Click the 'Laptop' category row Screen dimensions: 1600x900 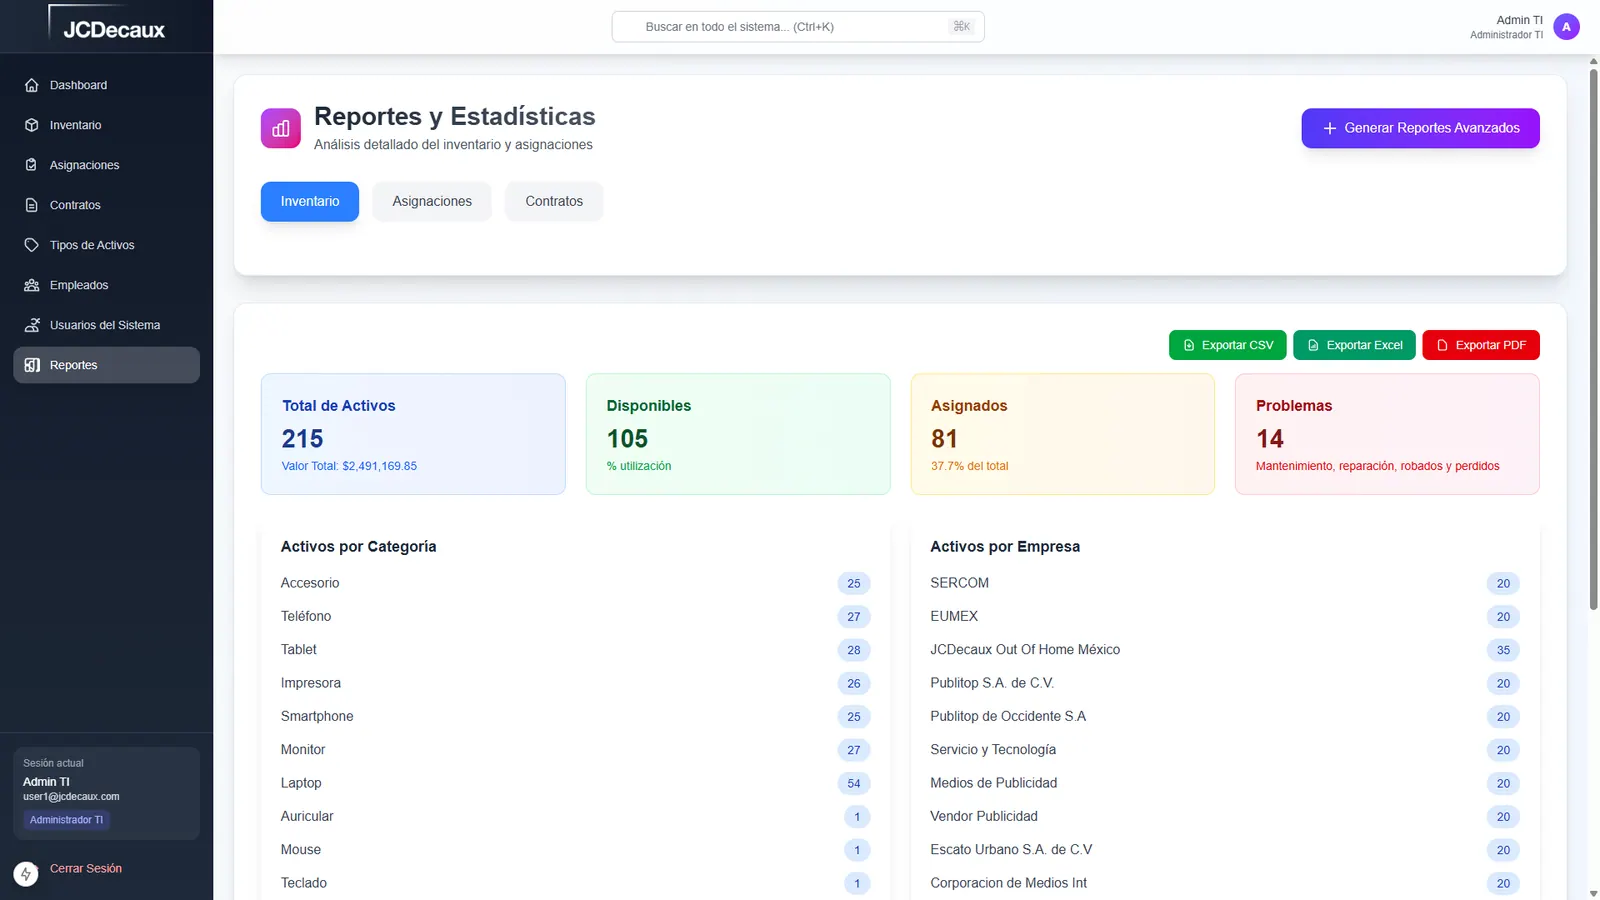pos(575,783)
